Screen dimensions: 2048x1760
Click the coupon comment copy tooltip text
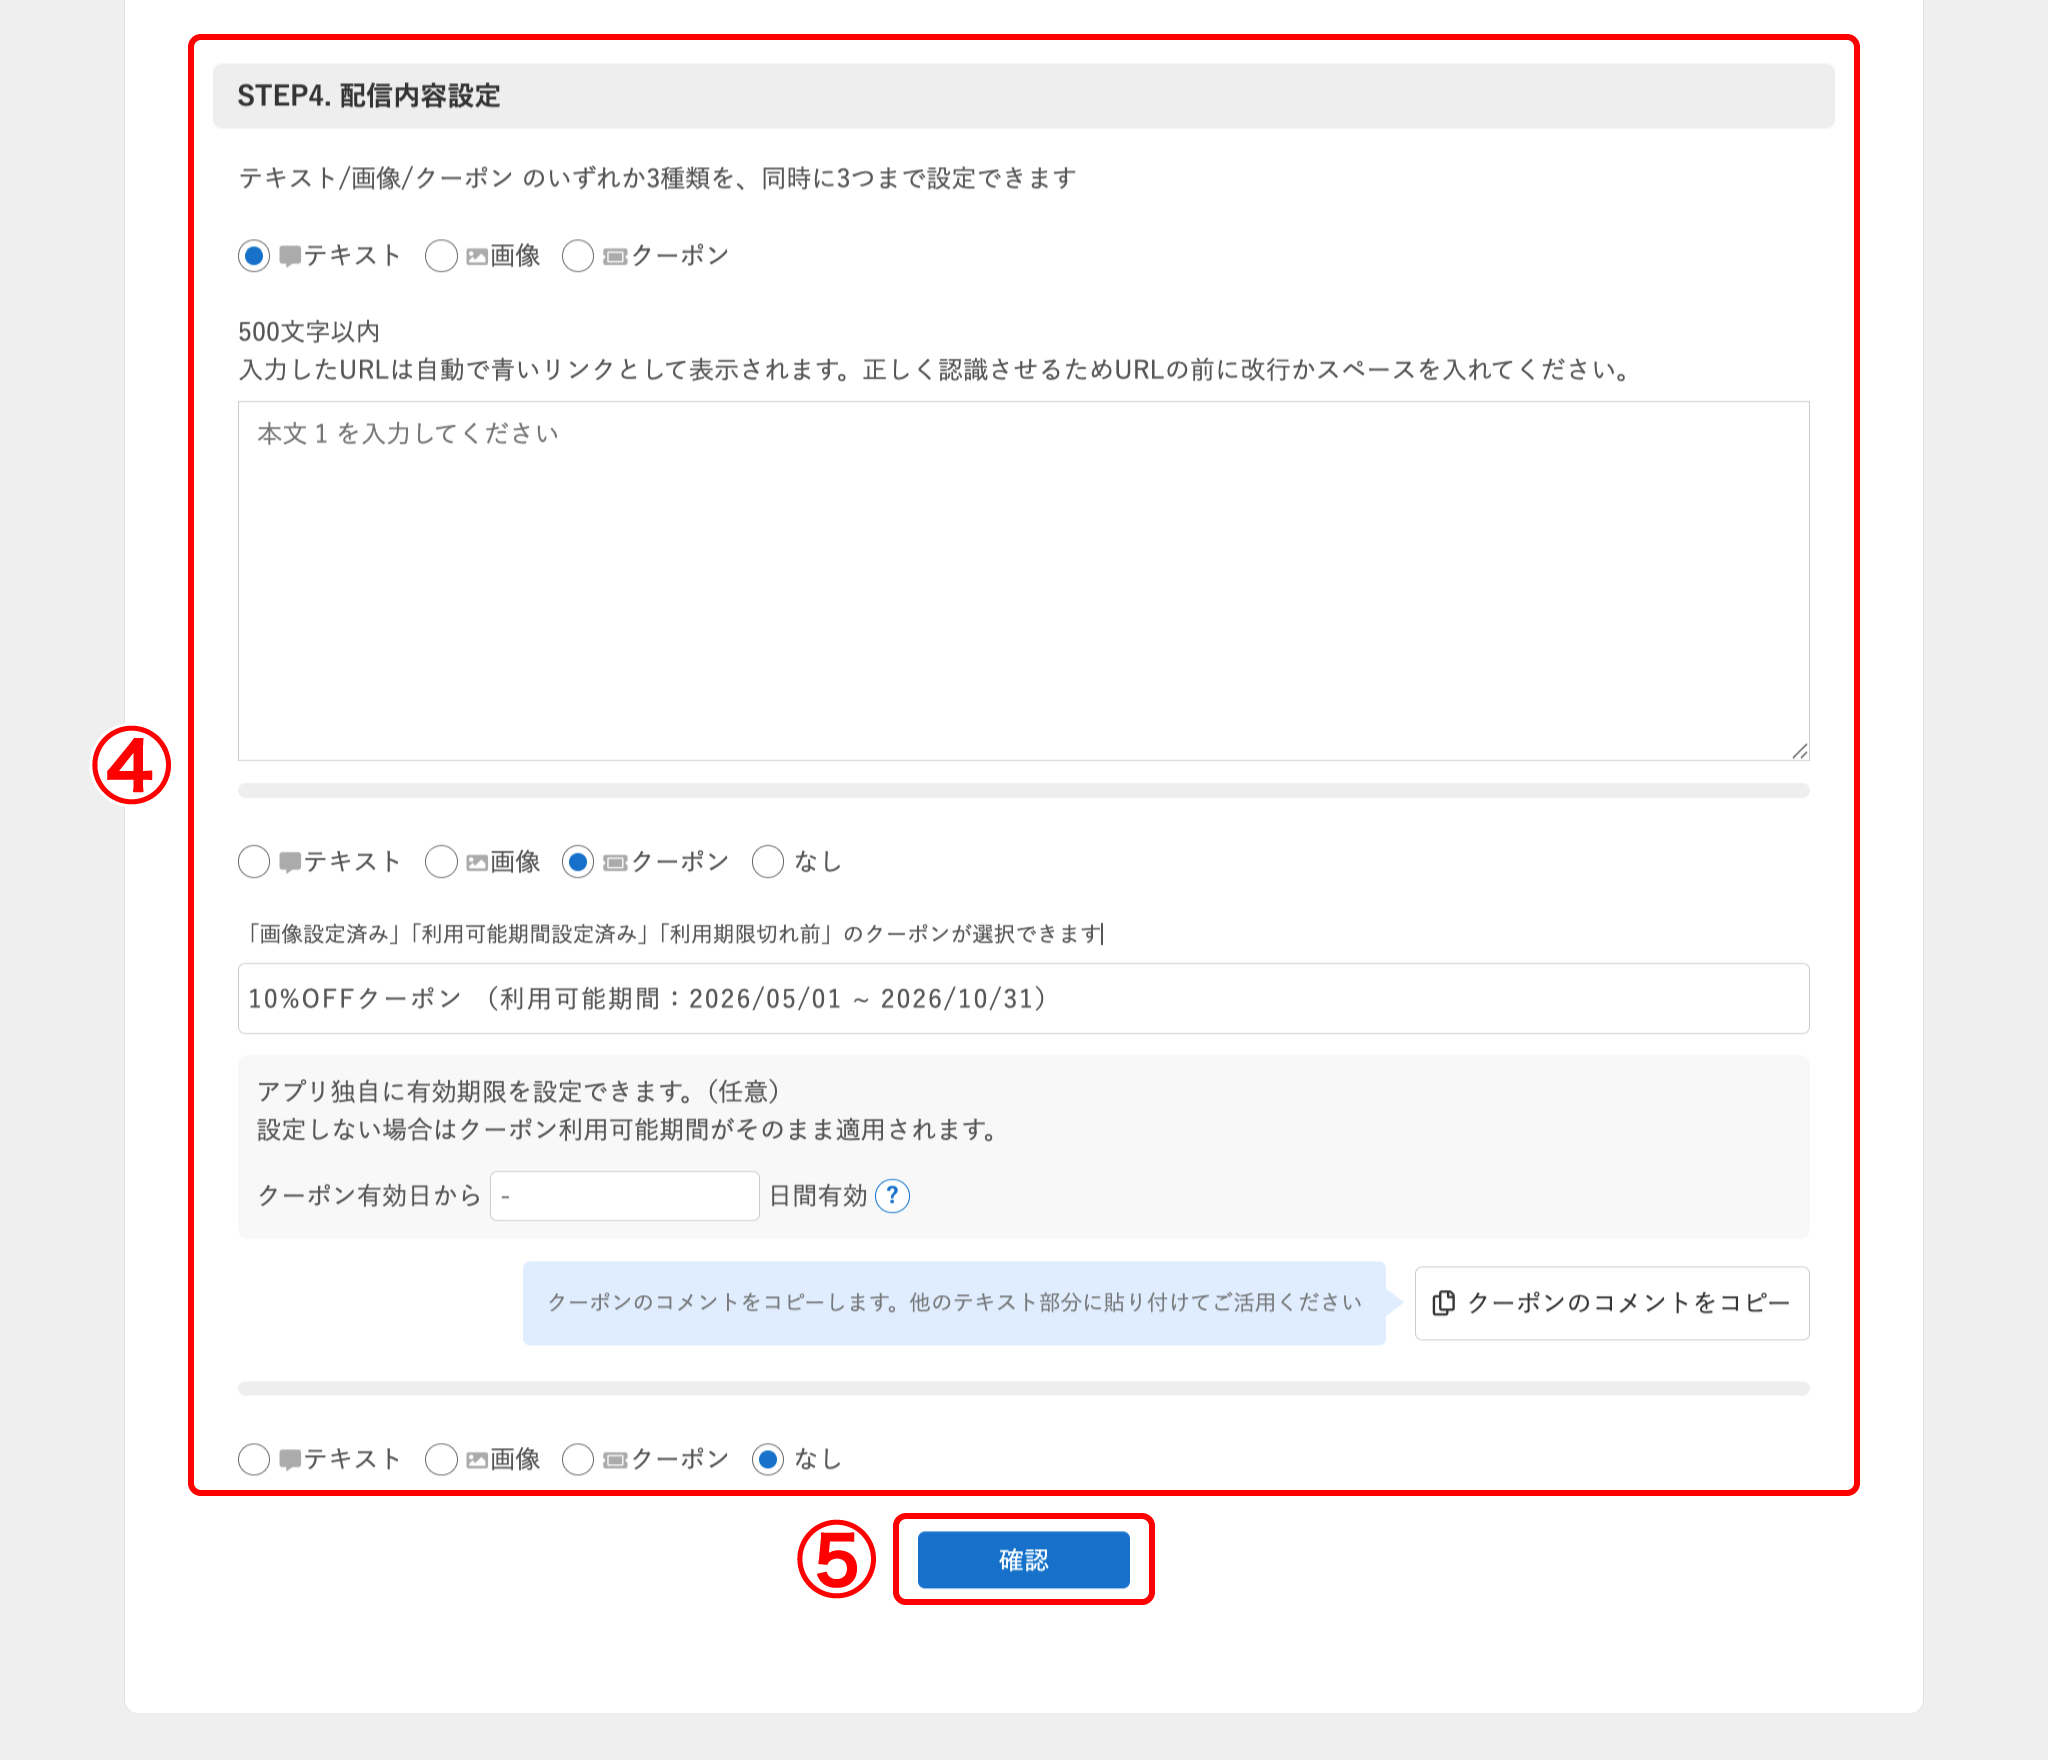(954, 1303)
